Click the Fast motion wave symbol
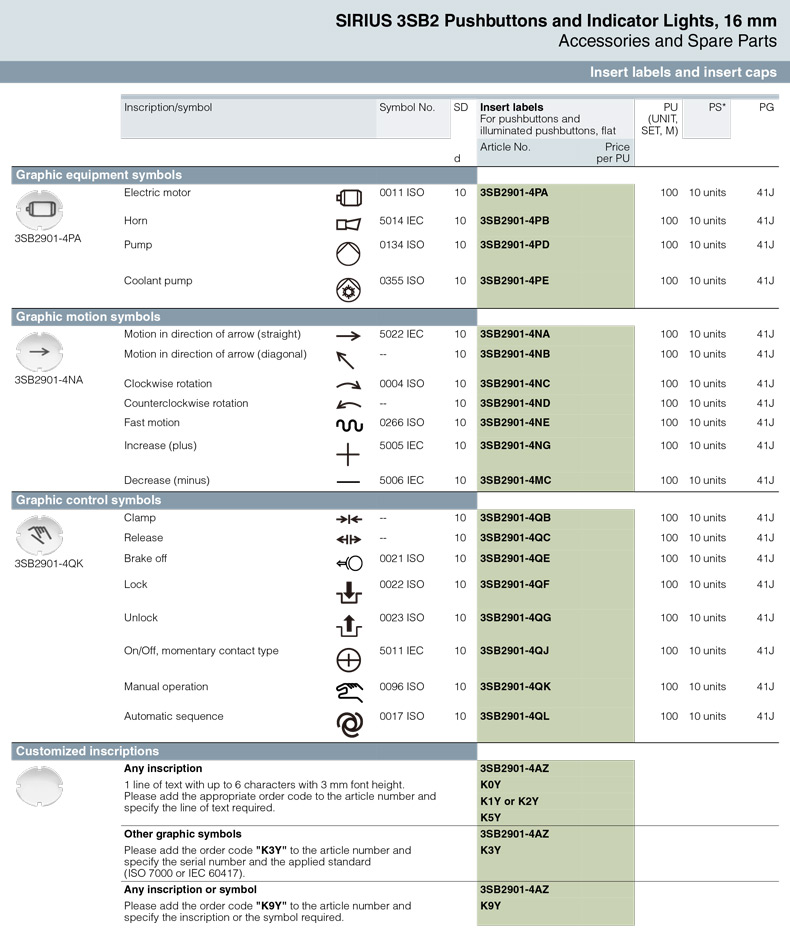The height and width of the screenshot is (950, 790). [347, 425]
